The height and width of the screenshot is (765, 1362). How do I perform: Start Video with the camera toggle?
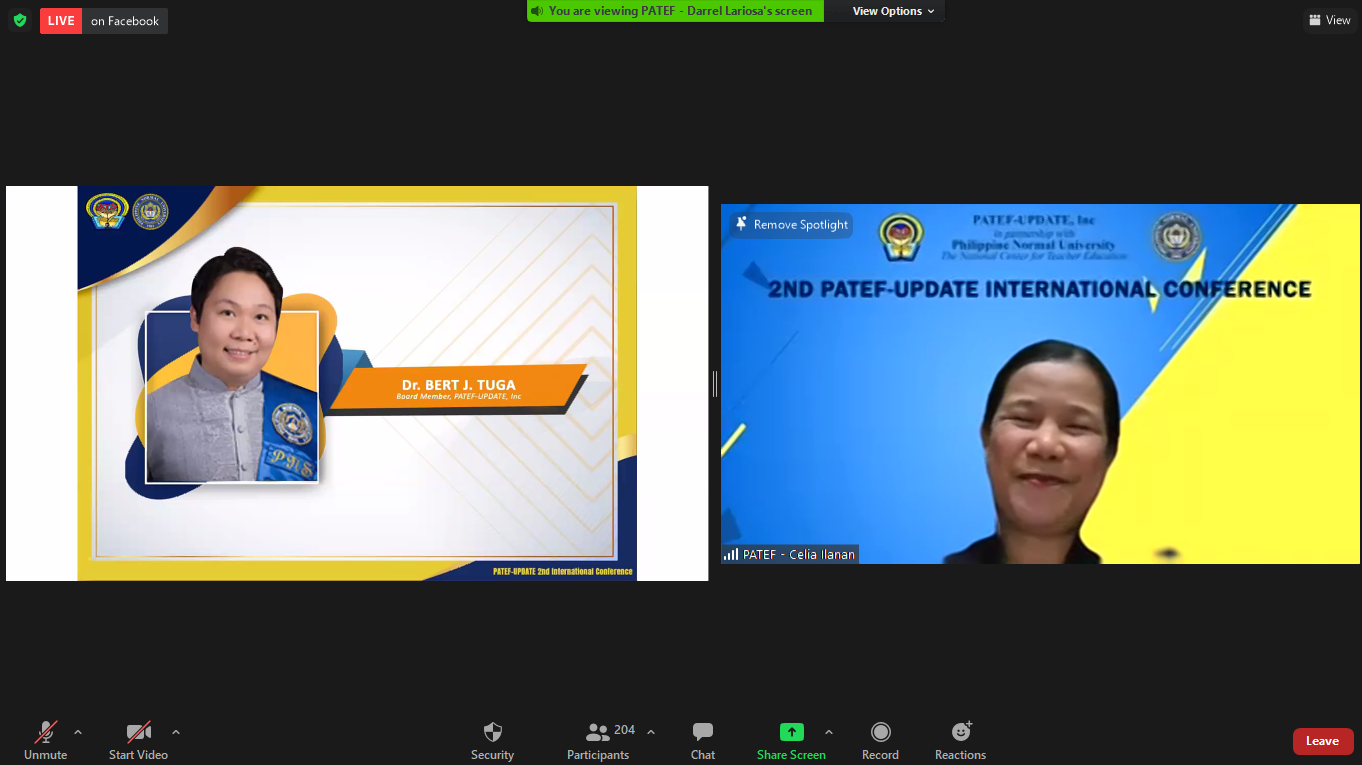[138, 741]
